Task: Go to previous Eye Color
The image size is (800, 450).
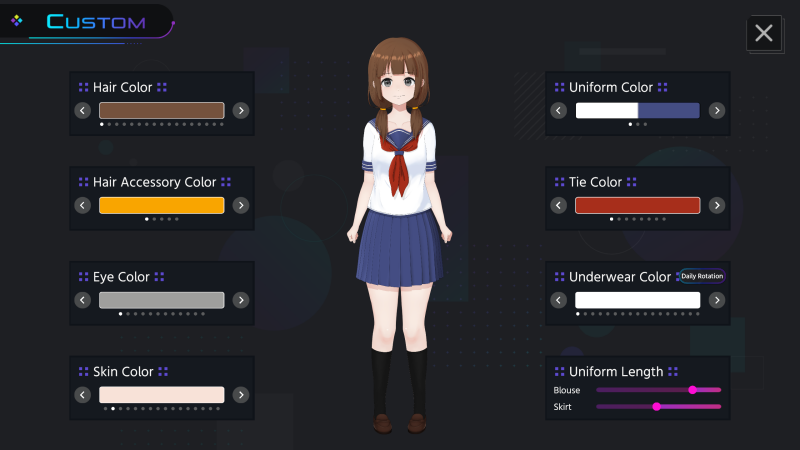Action: 83,300
